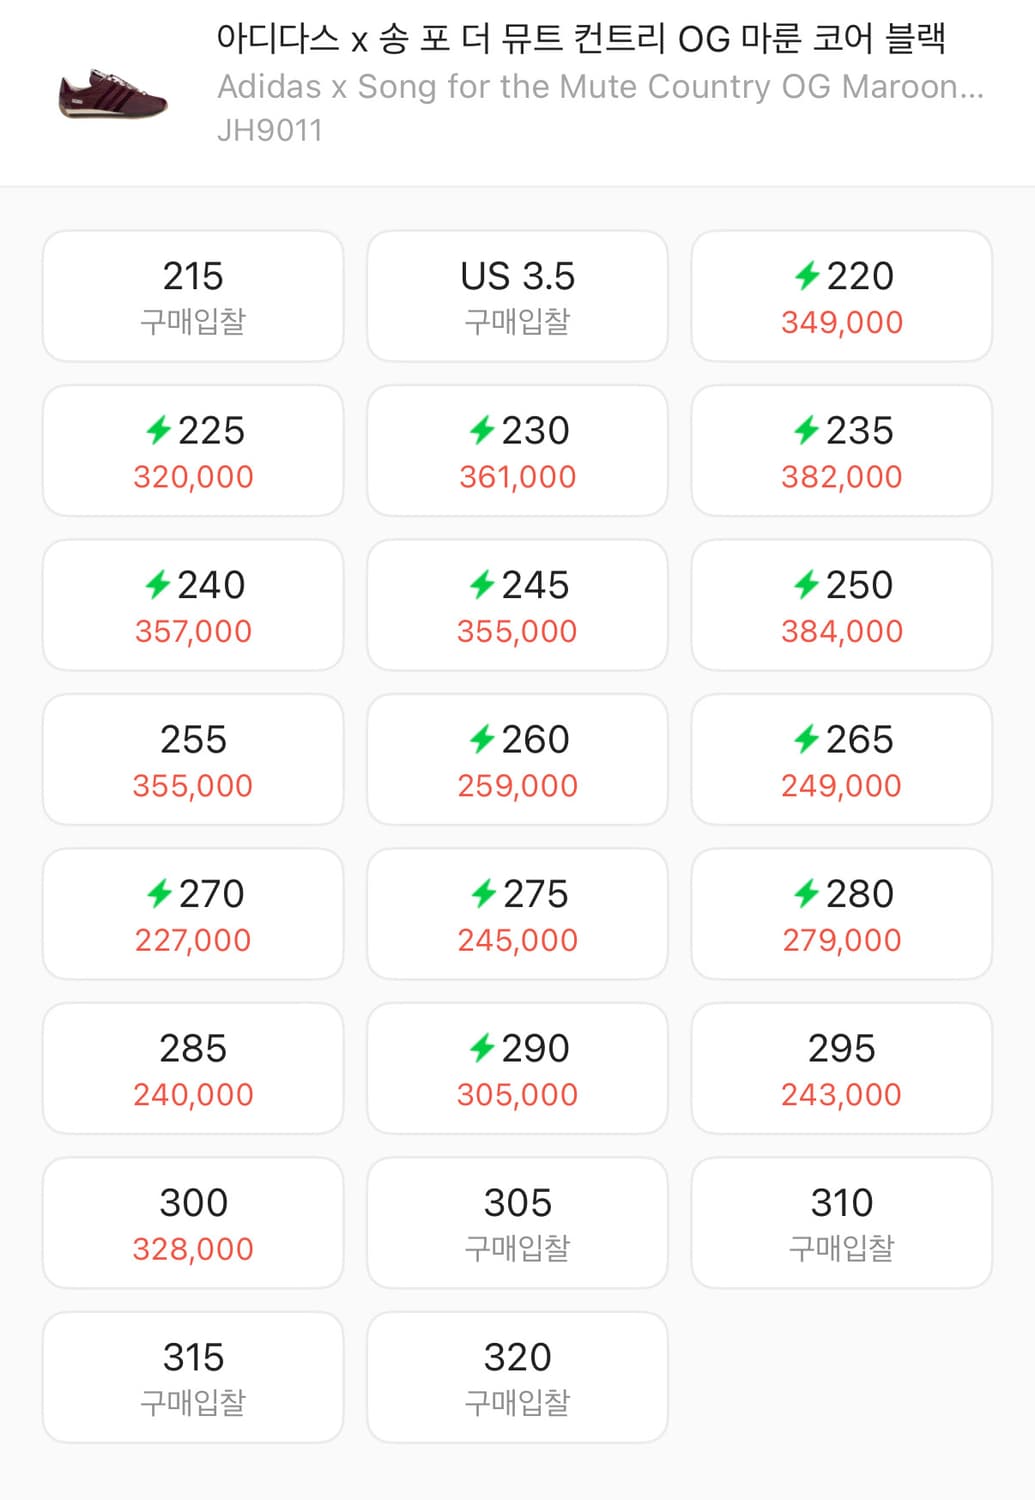Click the lightning icon next to 265

(x=807, y=739)
